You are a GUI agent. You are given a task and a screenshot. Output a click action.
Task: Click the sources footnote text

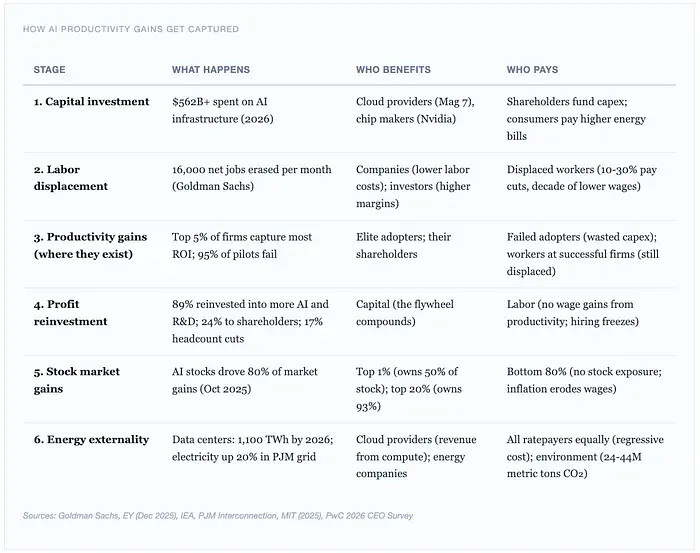[218, 516]
